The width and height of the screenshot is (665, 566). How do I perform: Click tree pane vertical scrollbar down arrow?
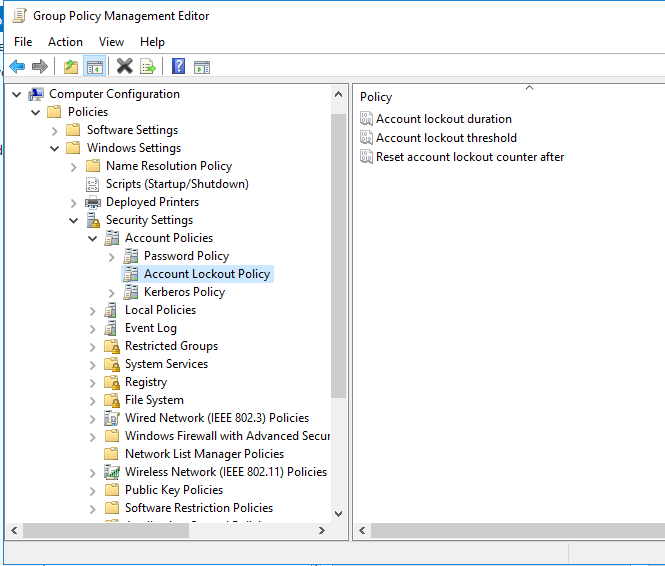point(338,514)
